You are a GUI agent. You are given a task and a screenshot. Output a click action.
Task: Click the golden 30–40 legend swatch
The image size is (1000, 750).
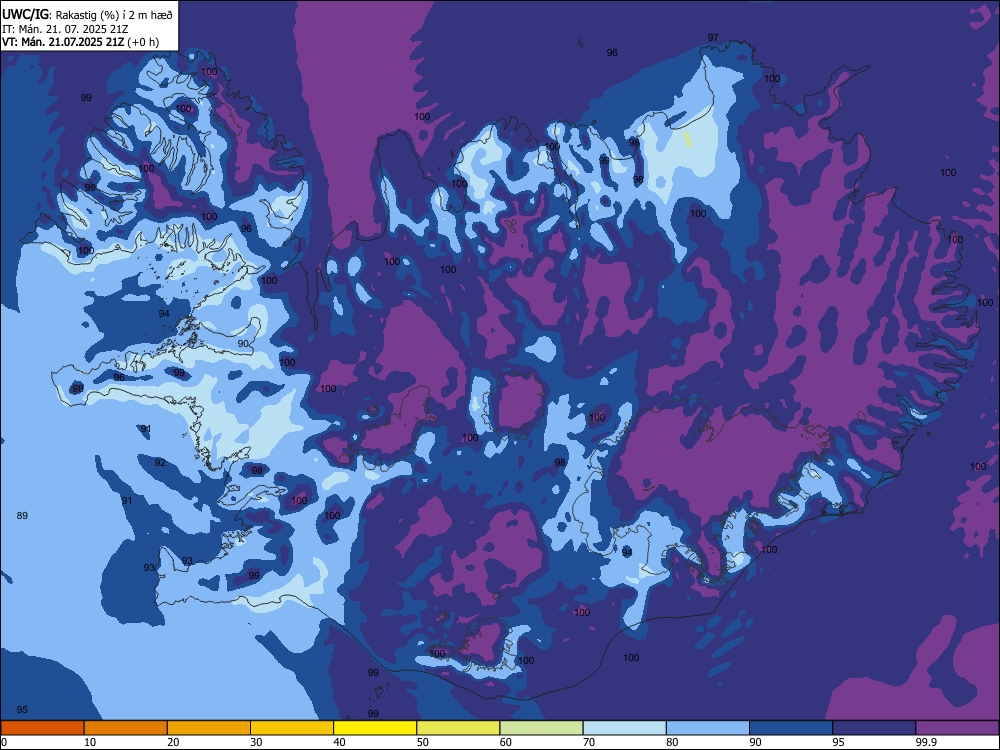(292, 728)
